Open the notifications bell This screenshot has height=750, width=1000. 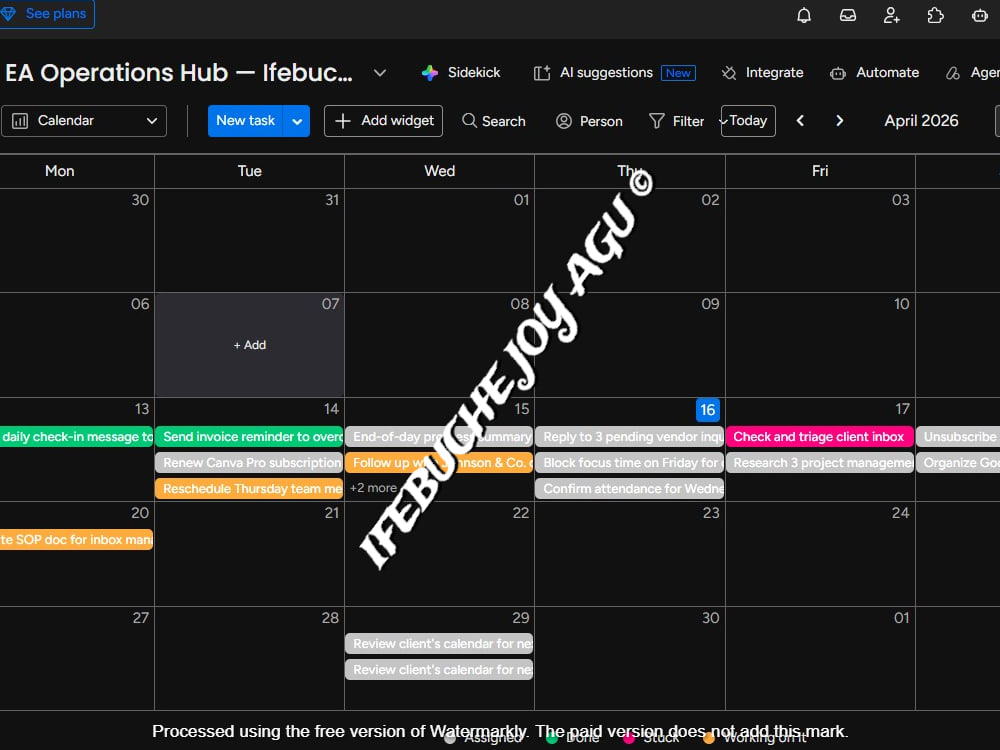point(804,15)
